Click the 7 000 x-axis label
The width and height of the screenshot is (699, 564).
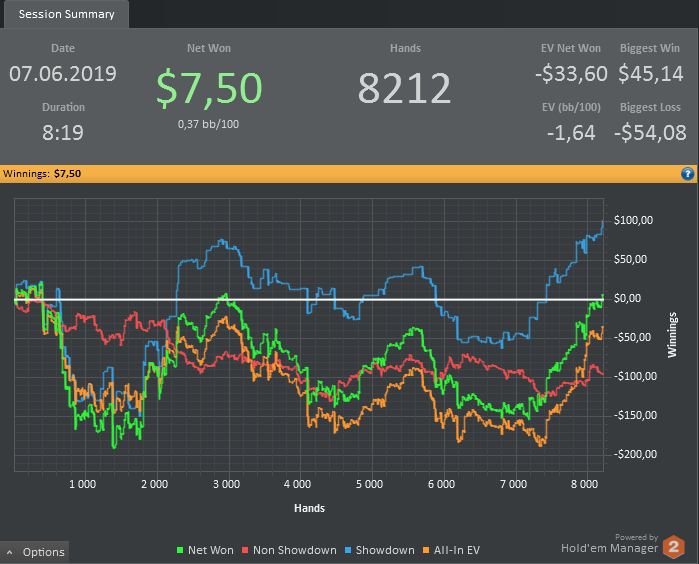pyautogui.click(x=513, y=484)
